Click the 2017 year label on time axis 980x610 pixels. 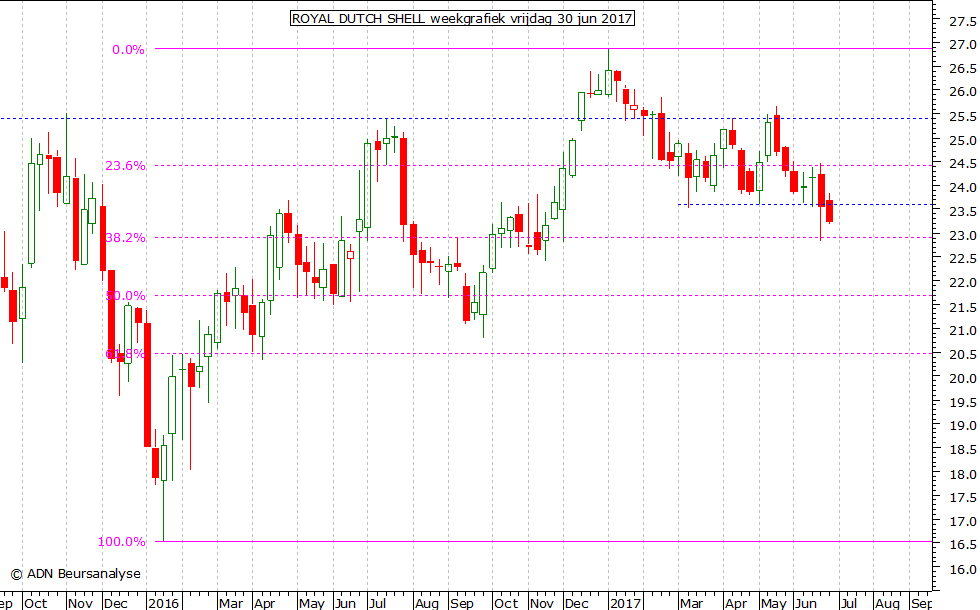[626, 603]
